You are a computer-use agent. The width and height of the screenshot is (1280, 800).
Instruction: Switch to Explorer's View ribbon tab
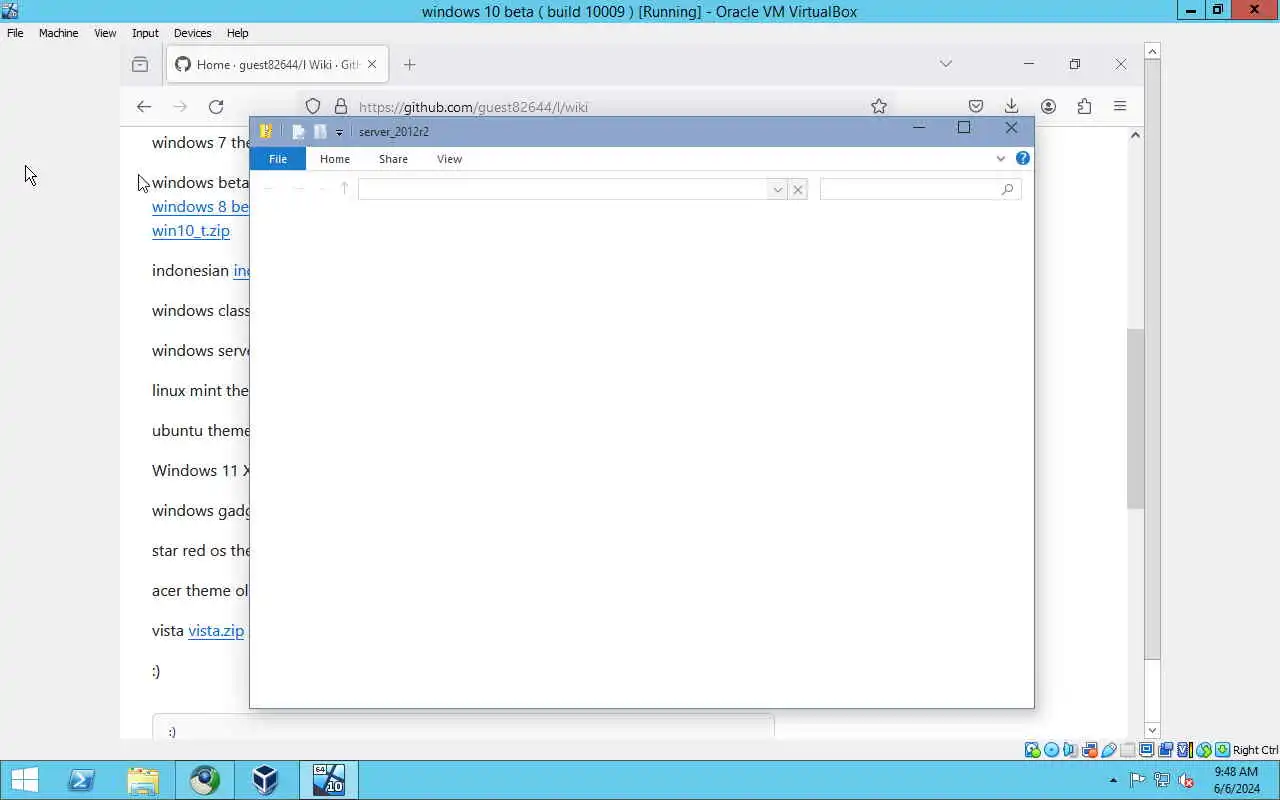click(x=449, y=159)
